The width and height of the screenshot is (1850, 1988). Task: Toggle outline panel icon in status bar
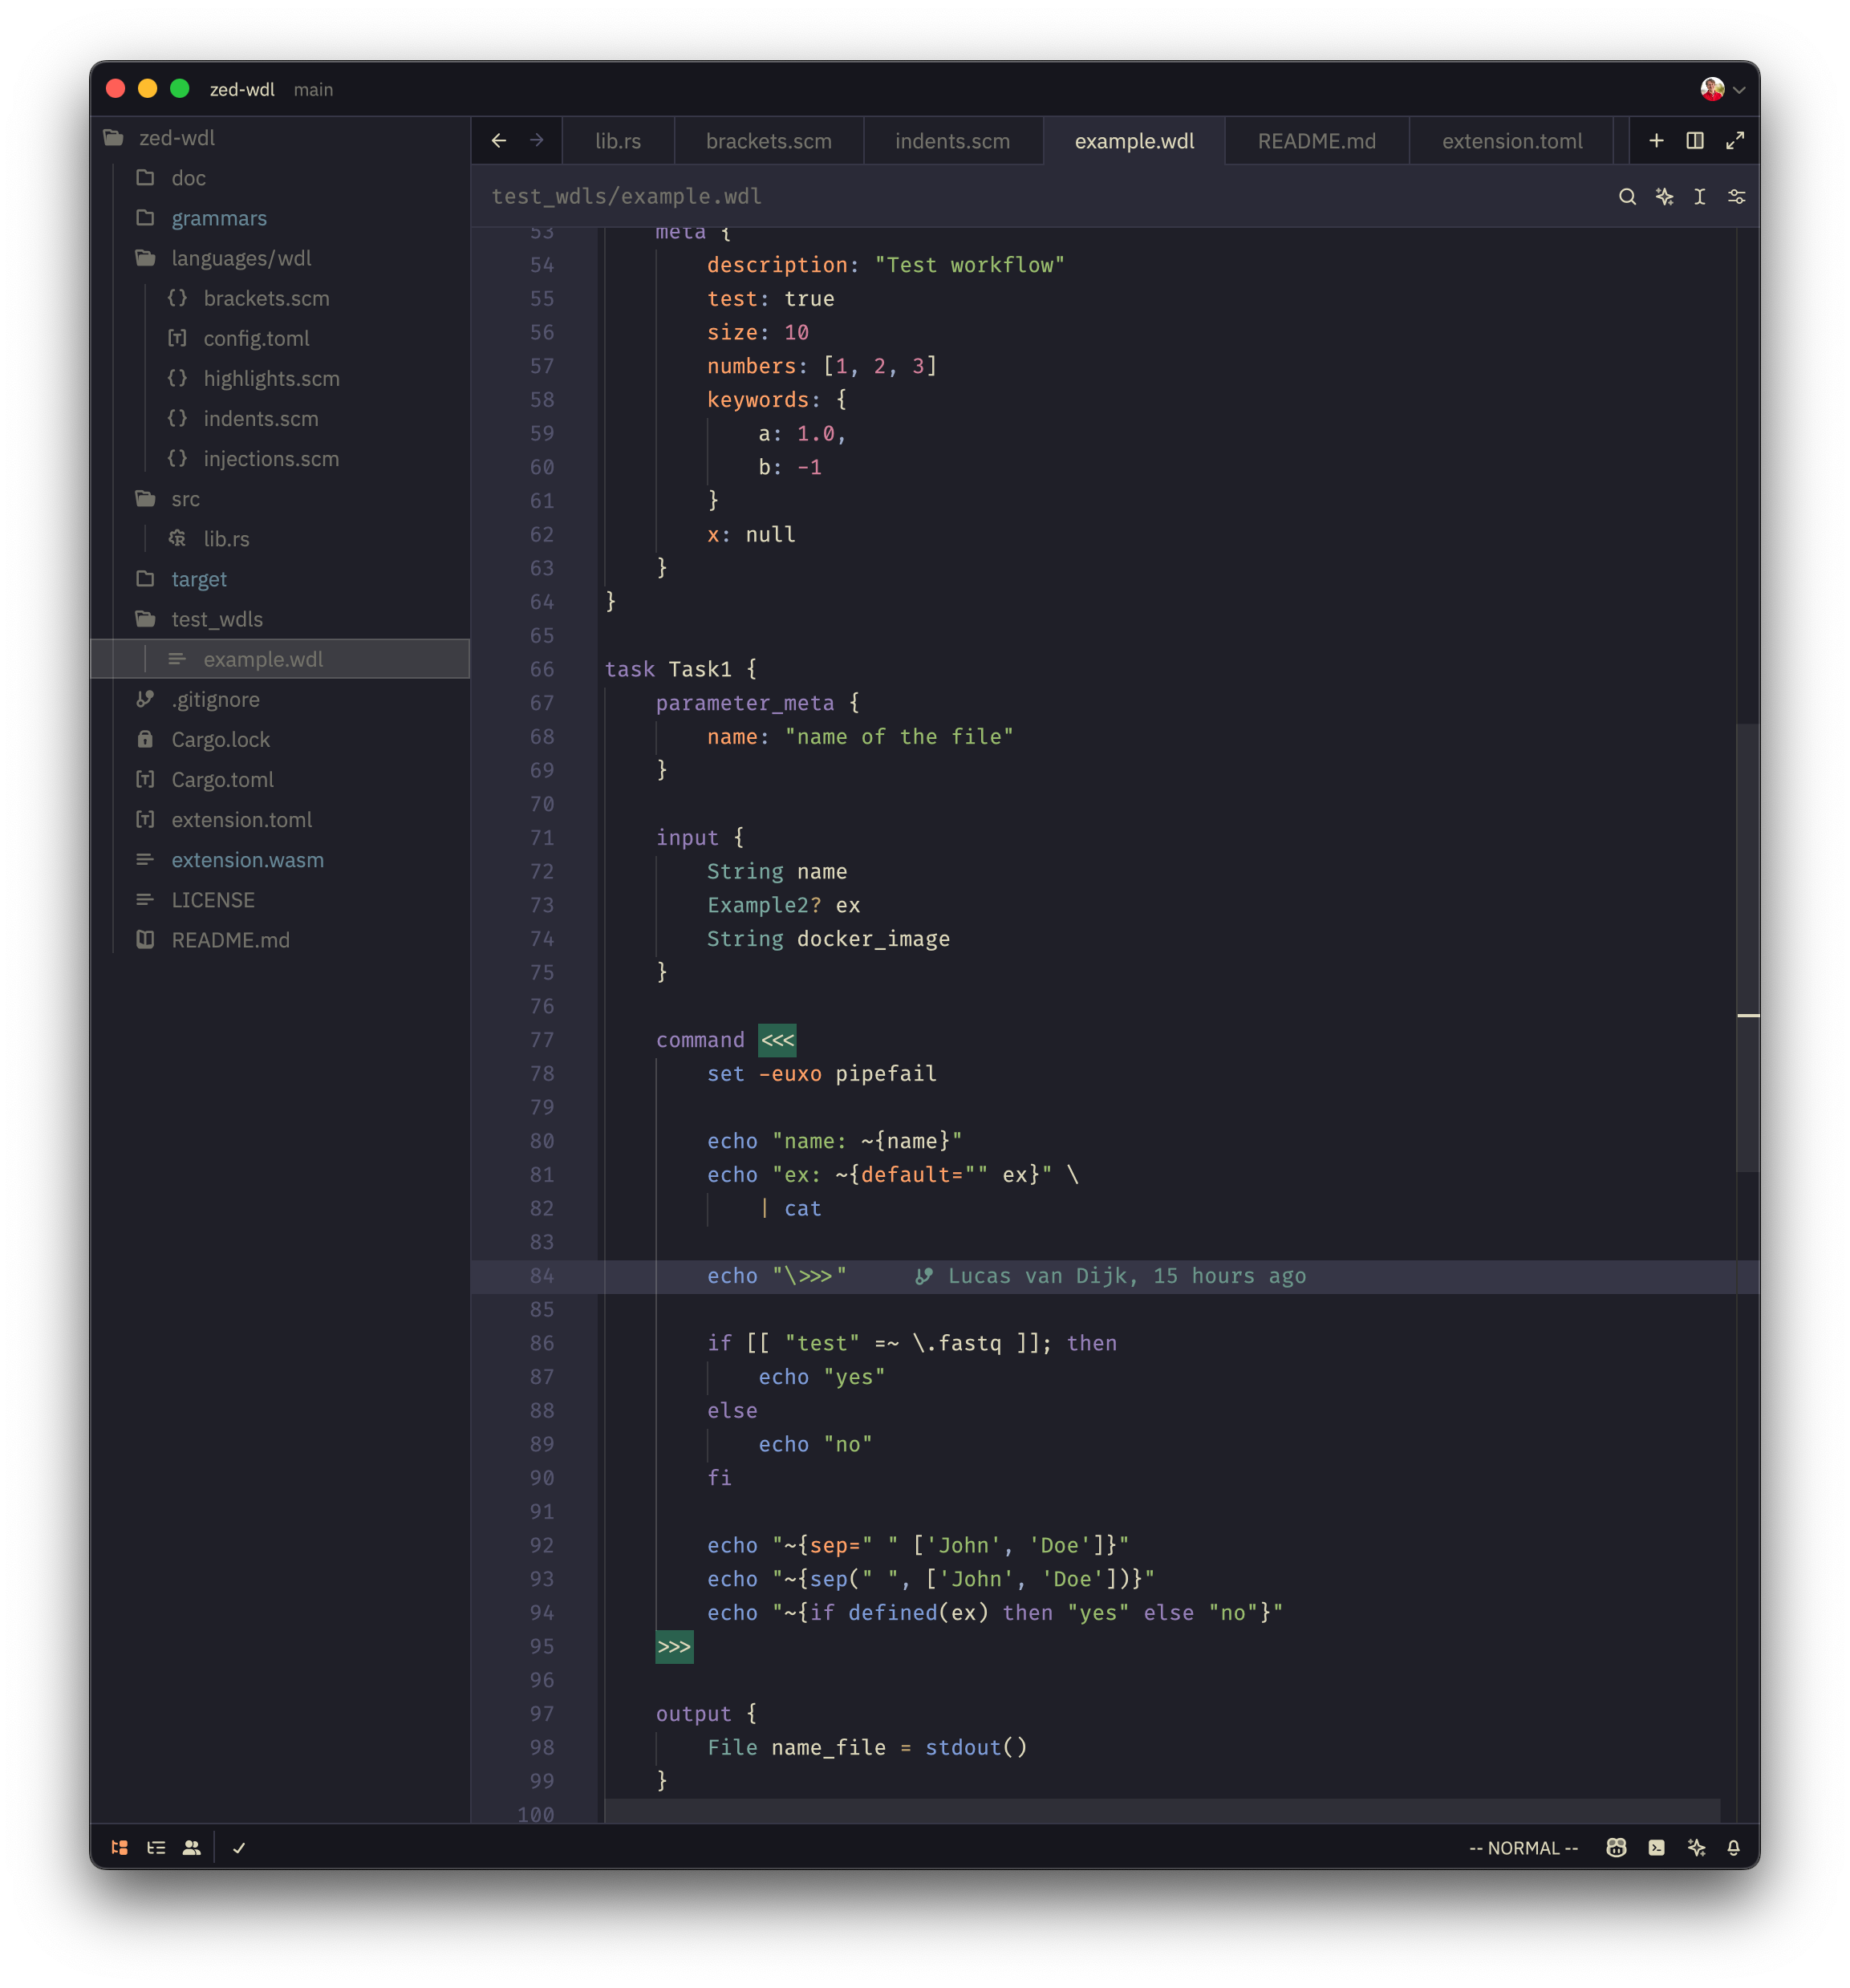156,1848
